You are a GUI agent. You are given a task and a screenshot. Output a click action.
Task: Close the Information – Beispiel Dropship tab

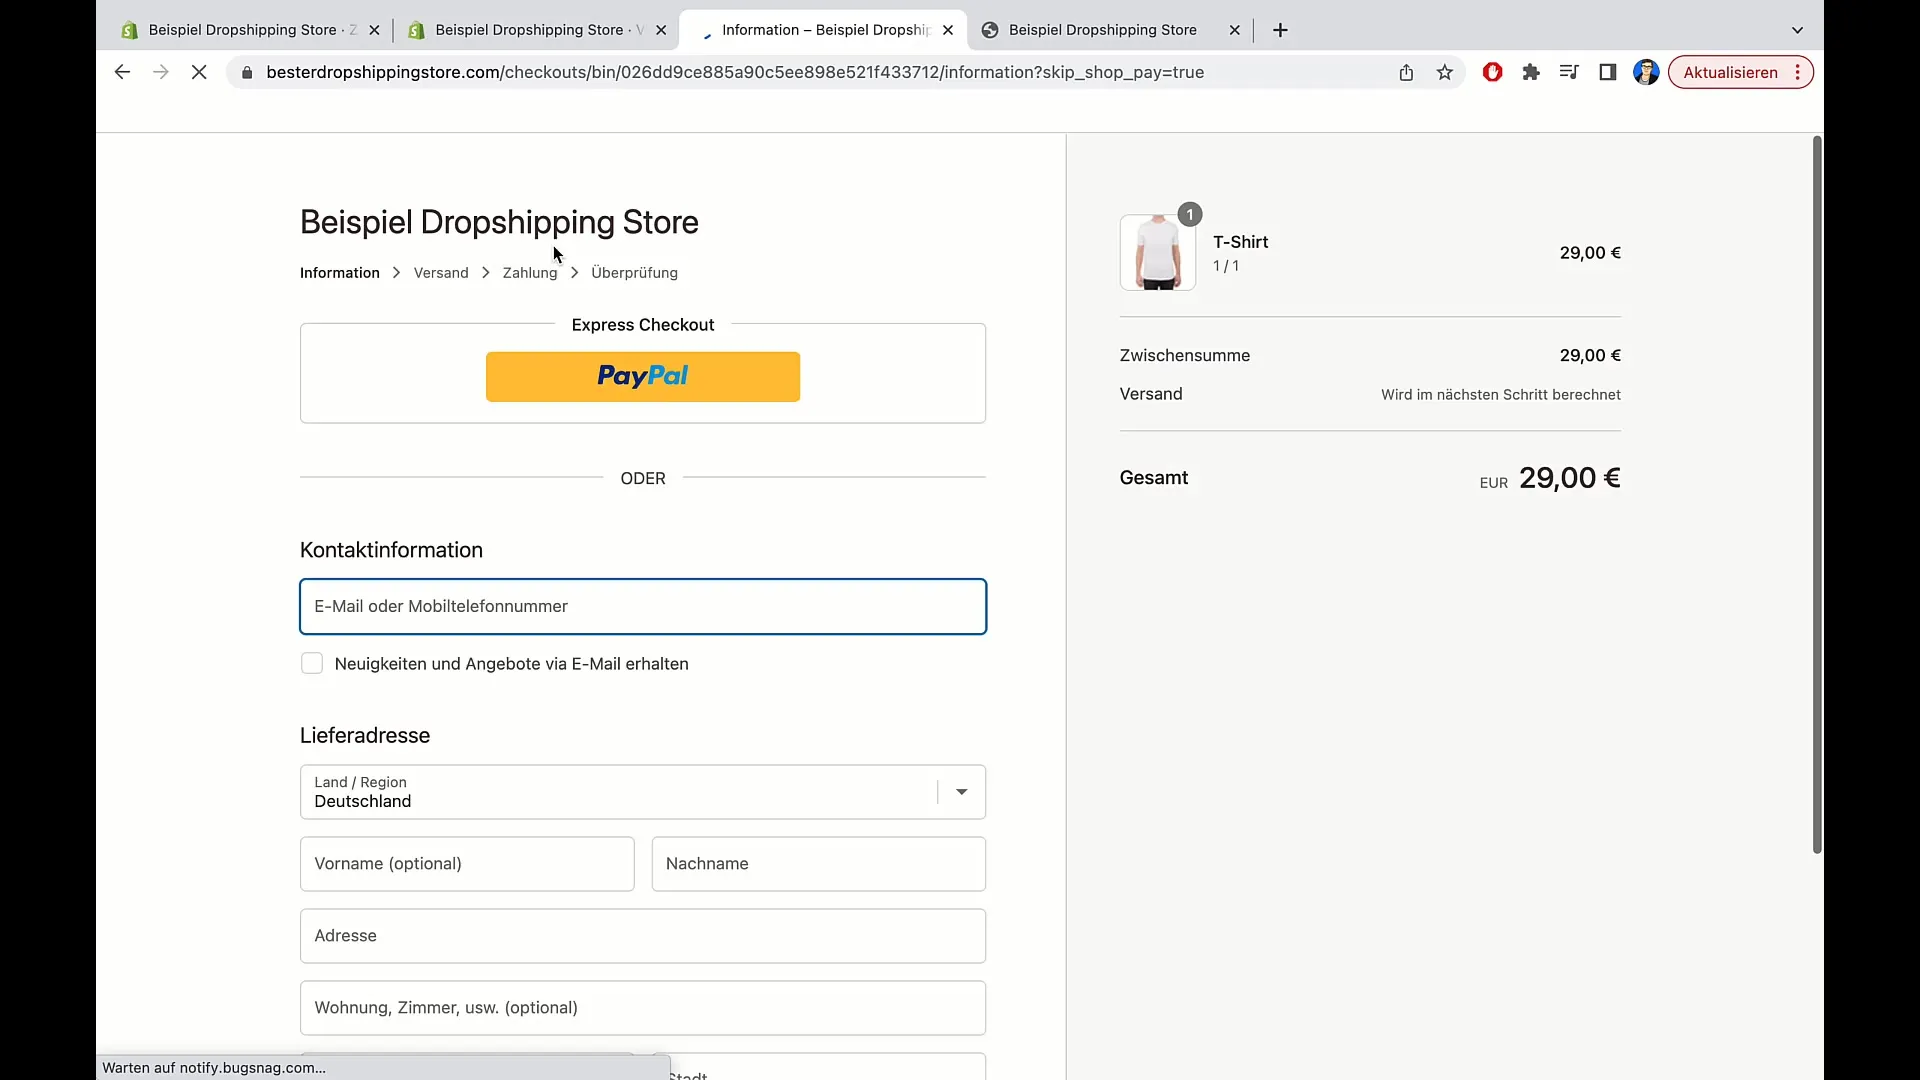click(948, 30)
